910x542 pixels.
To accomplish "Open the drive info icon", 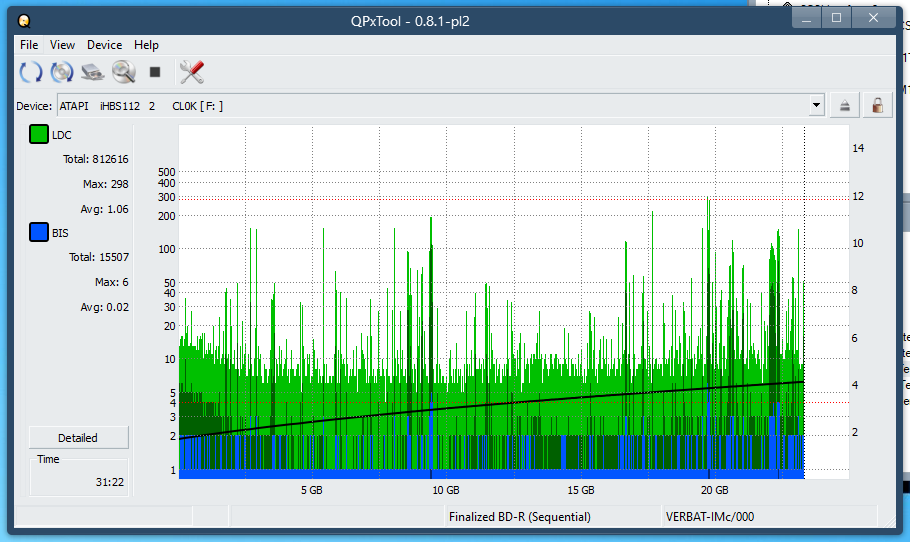I will point(93,72).
